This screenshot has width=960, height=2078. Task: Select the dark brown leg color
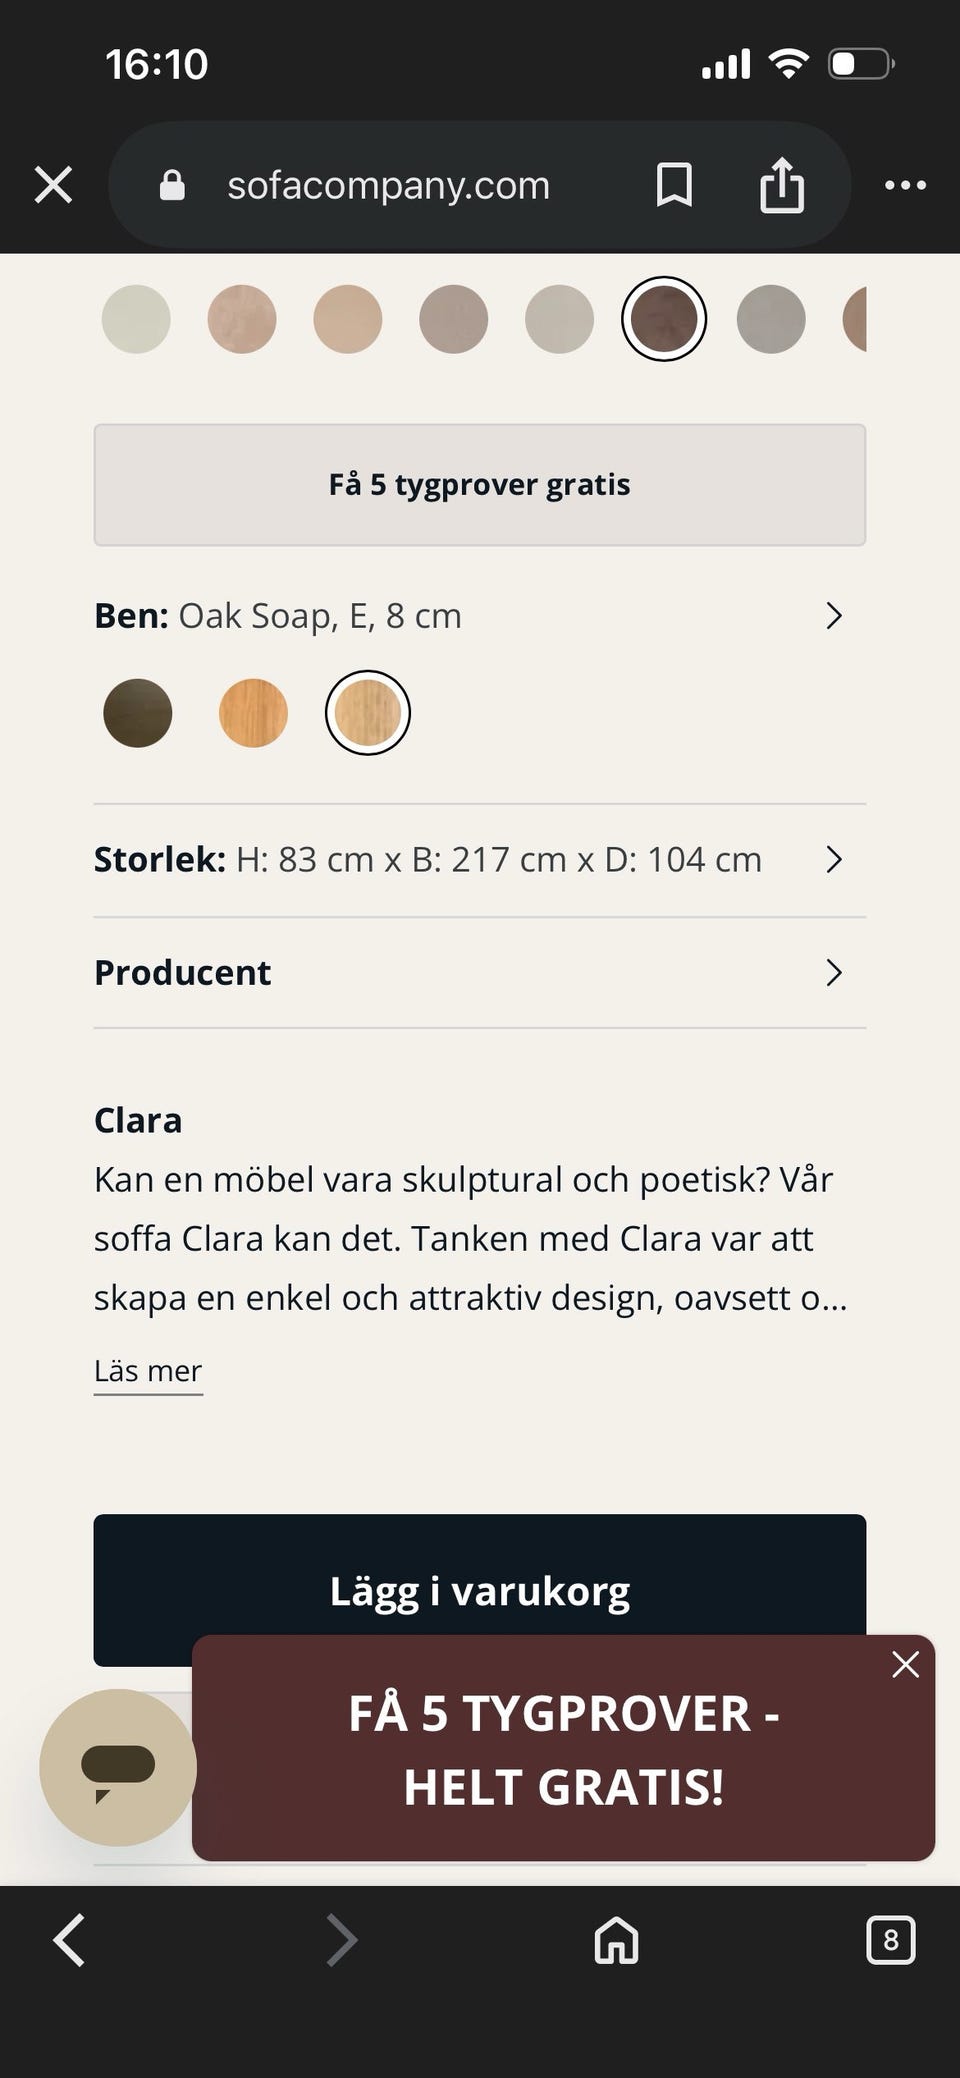(x=138, y=713)
